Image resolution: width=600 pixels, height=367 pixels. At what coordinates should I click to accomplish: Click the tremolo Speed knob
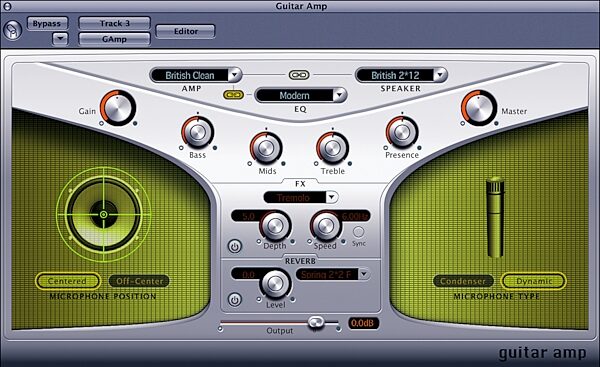pyautogui.click(x=326, y=226)
